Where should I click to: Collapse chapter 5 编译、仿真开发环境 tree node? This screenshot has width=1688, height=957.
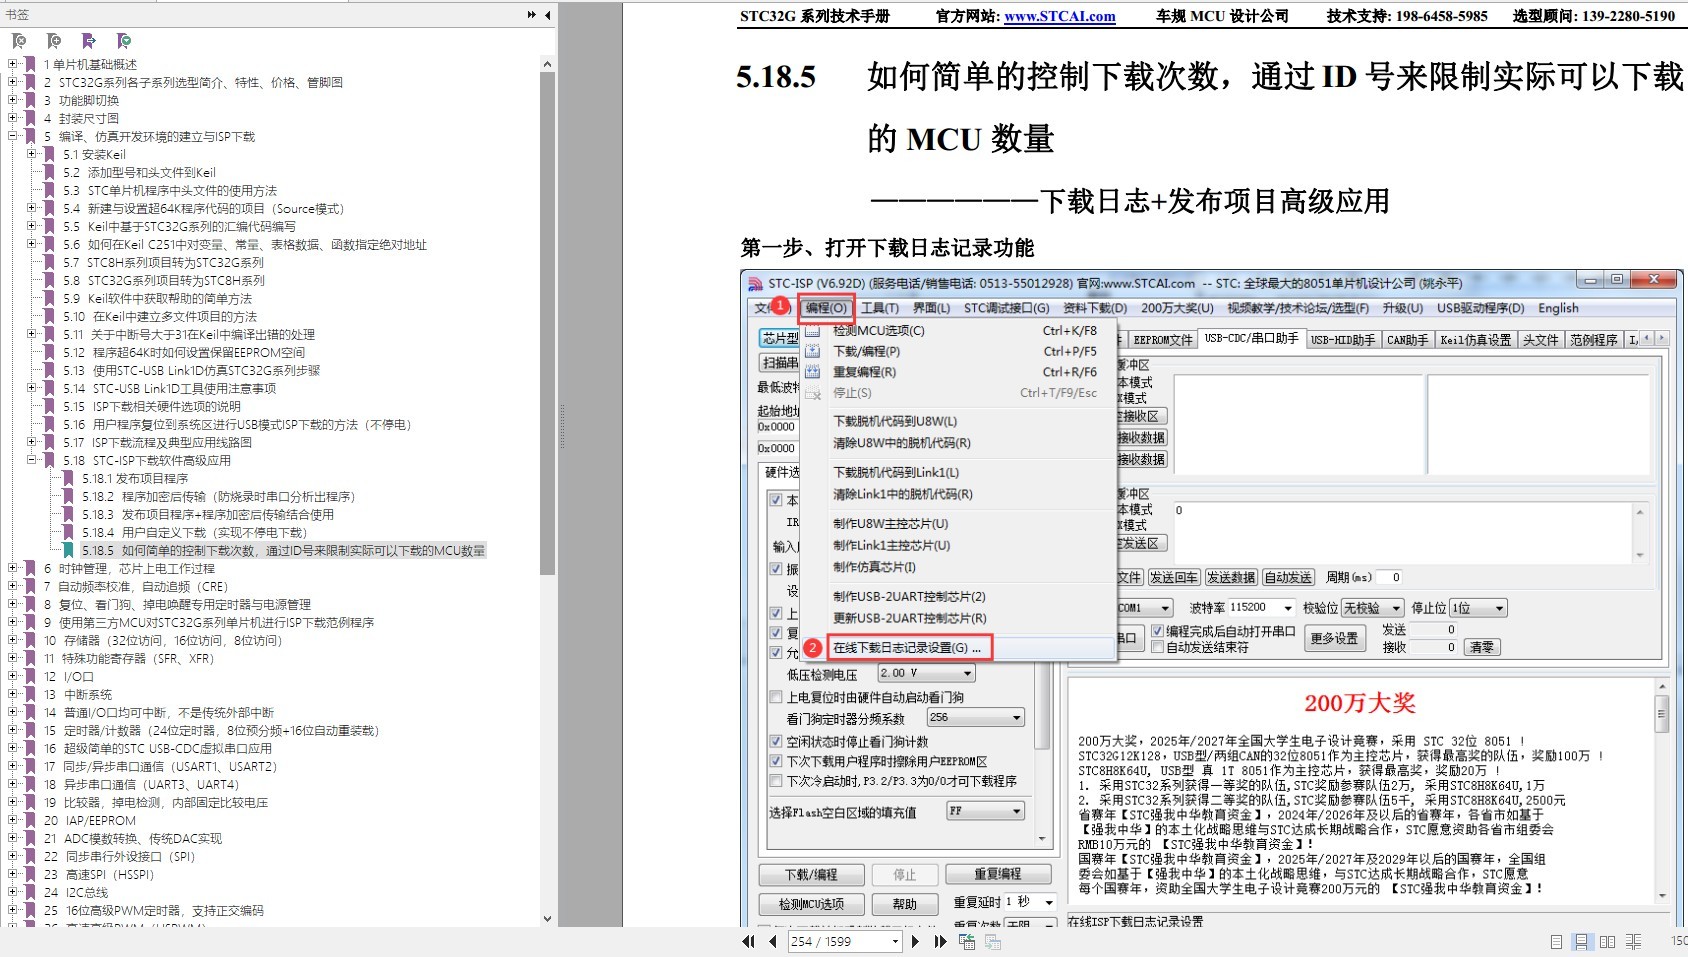click(x=12, y=136)
